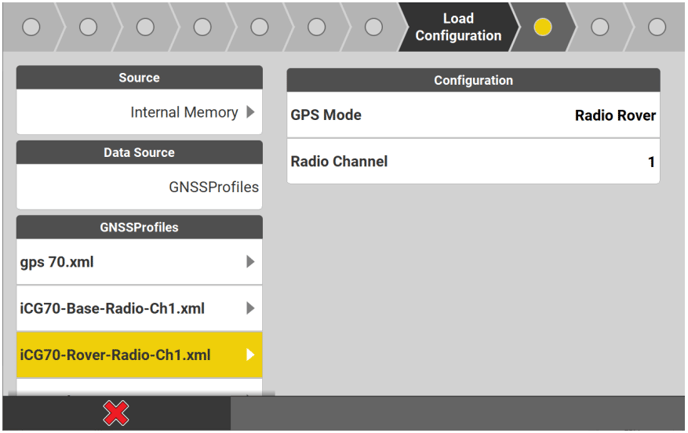The image size is (688, 433).
Task: Go to the third wizard step circle
Action: point(145,27)
